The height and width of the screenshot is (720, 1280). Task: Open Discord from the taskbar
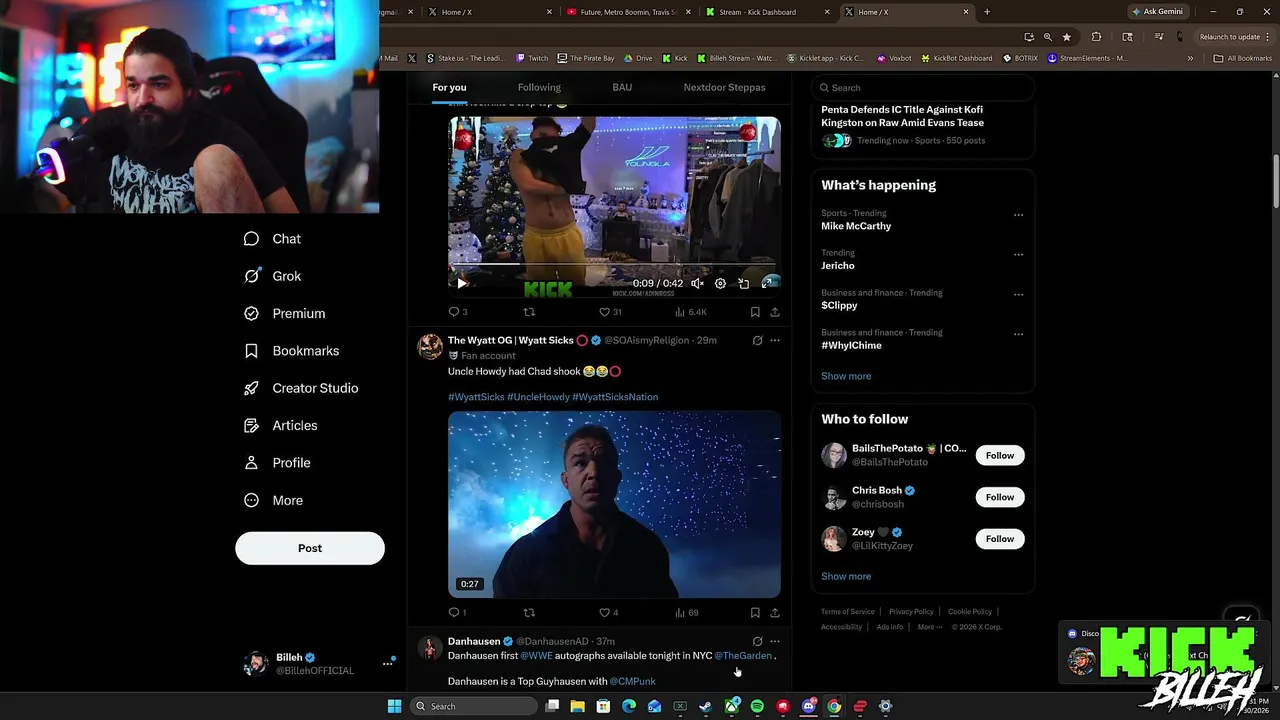coord(808,706)
